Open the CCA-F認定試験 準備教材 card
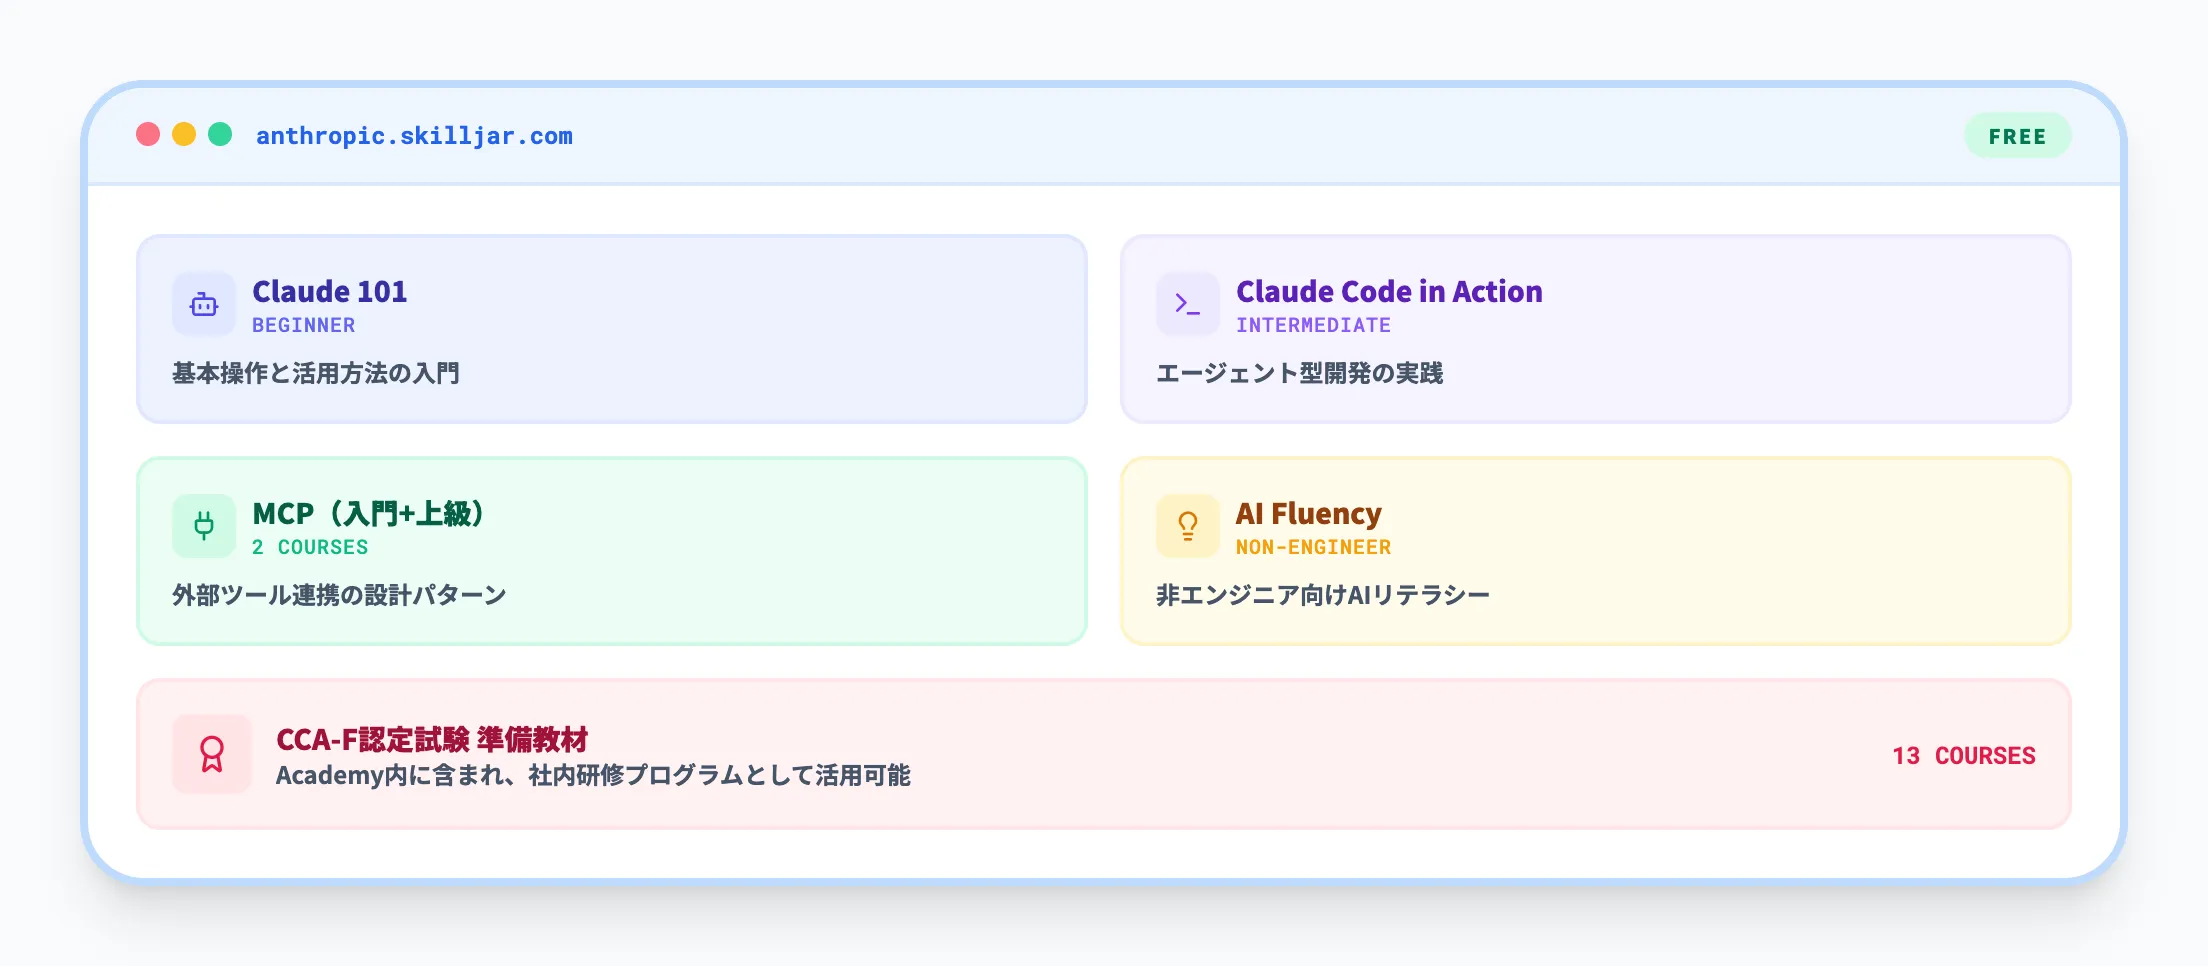This screenshot has height=966, width=2208. [1104, 752]
